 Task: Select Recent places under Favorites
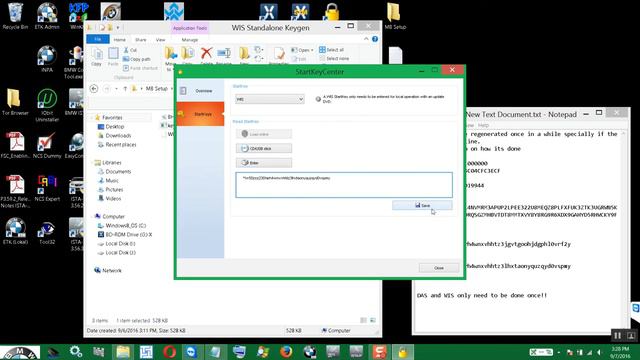tap(117, 144)
